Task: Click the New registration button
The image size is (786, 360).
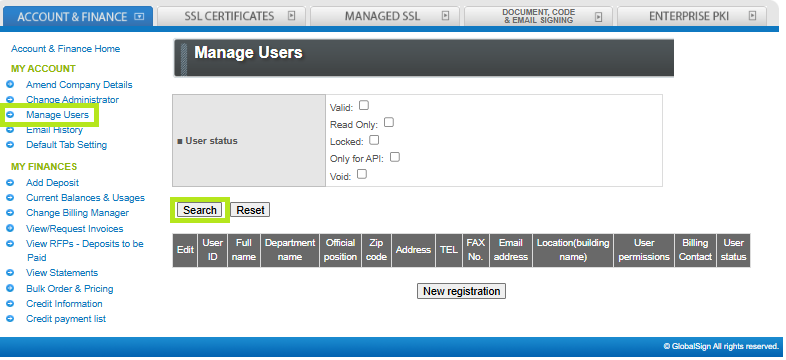Action: point(461,291)
